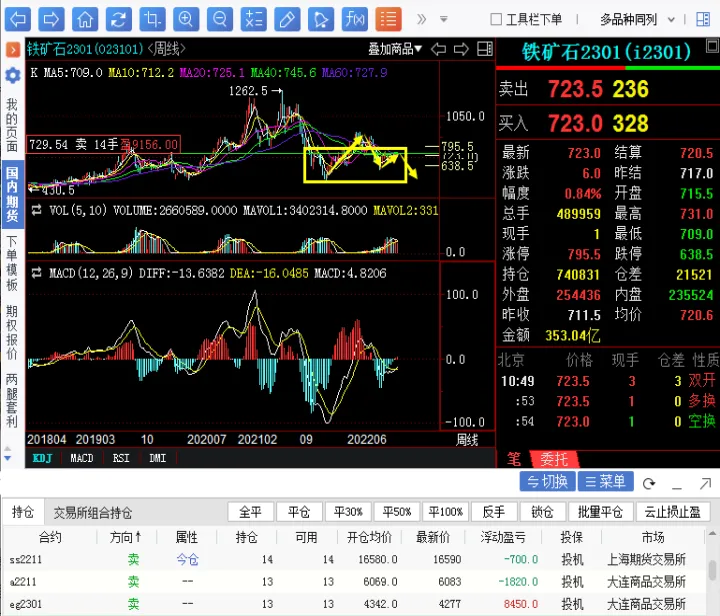720x616 pixels.
Task: Expand more toolbar items with double chevron
Action: 422,19
